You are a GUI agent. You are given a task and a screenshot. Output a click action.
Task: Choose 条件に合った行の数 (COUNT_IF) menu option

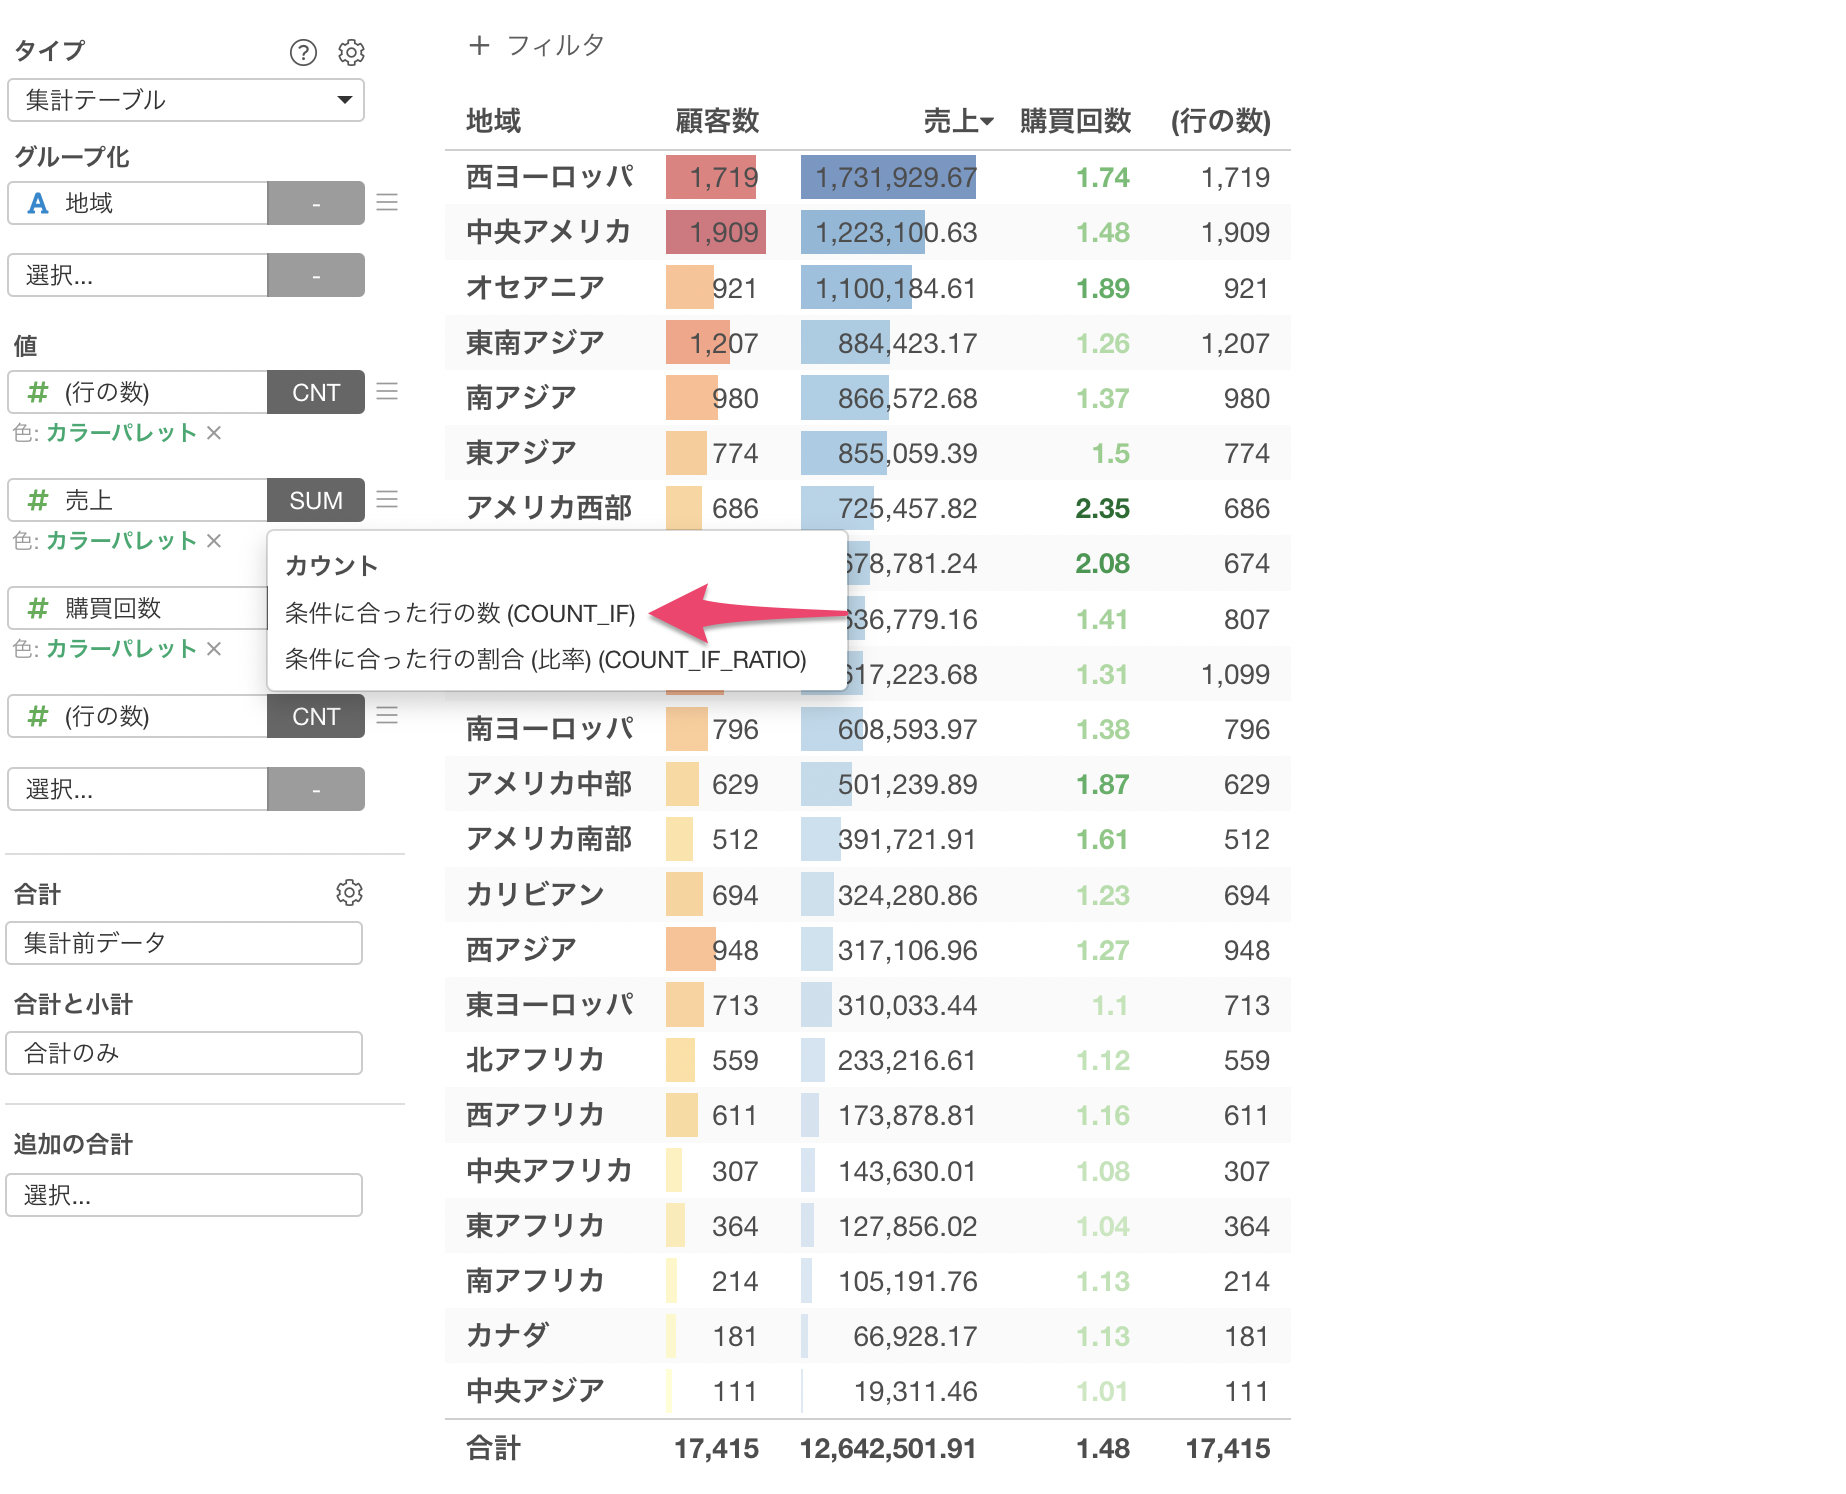(x=460, y=613)
